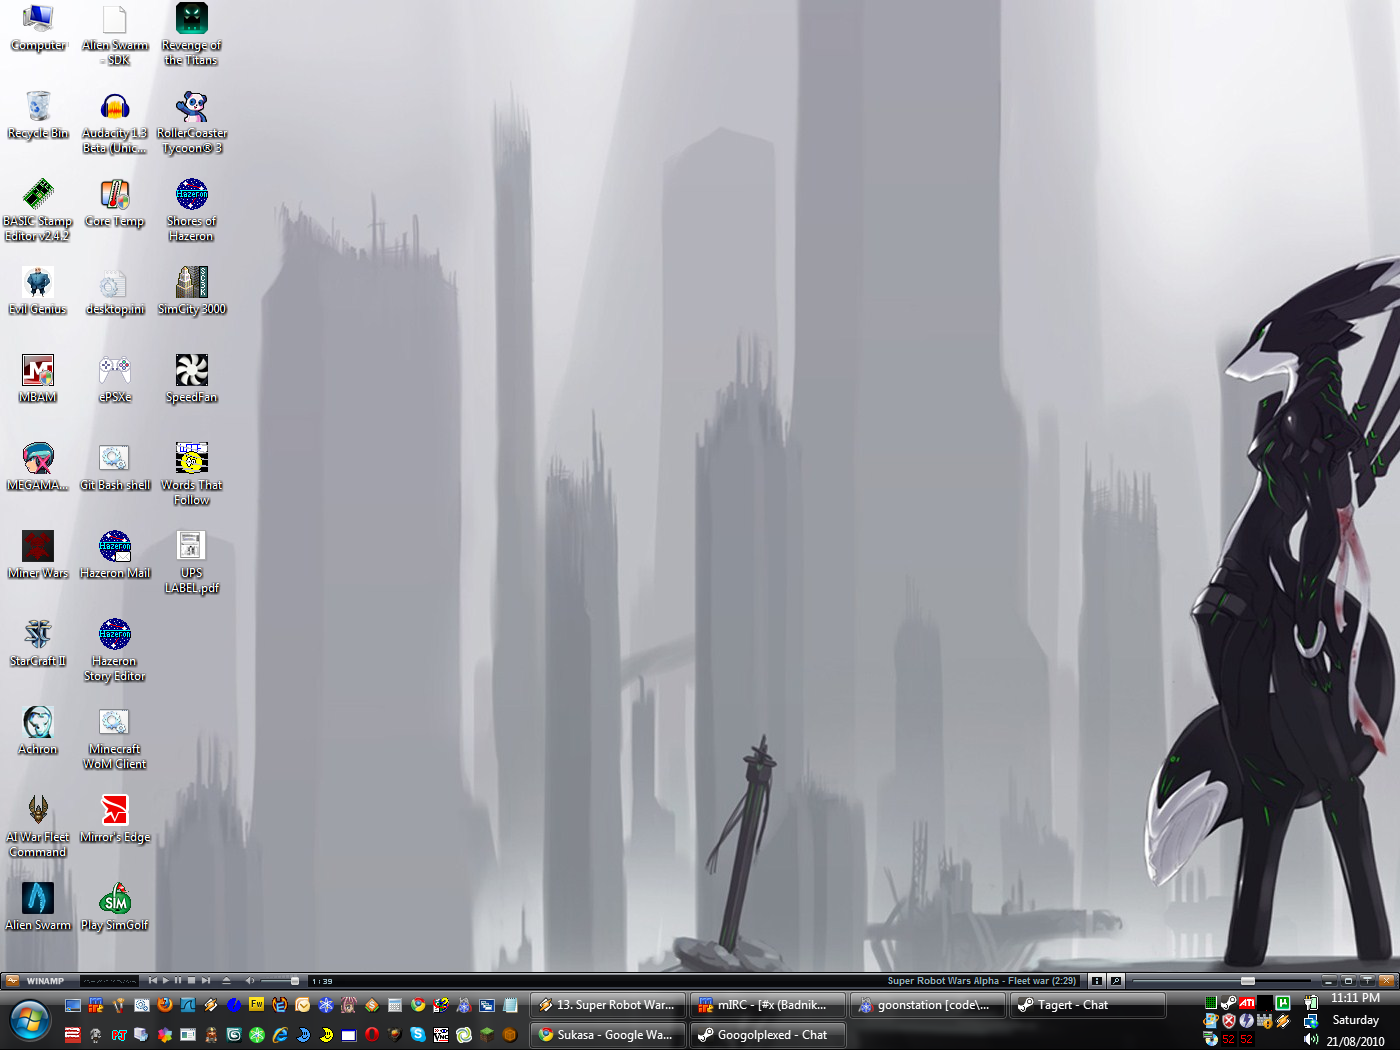
Task: Open BASIC Stamp Editor v2.4.2 icon
Action: [38, 211]
